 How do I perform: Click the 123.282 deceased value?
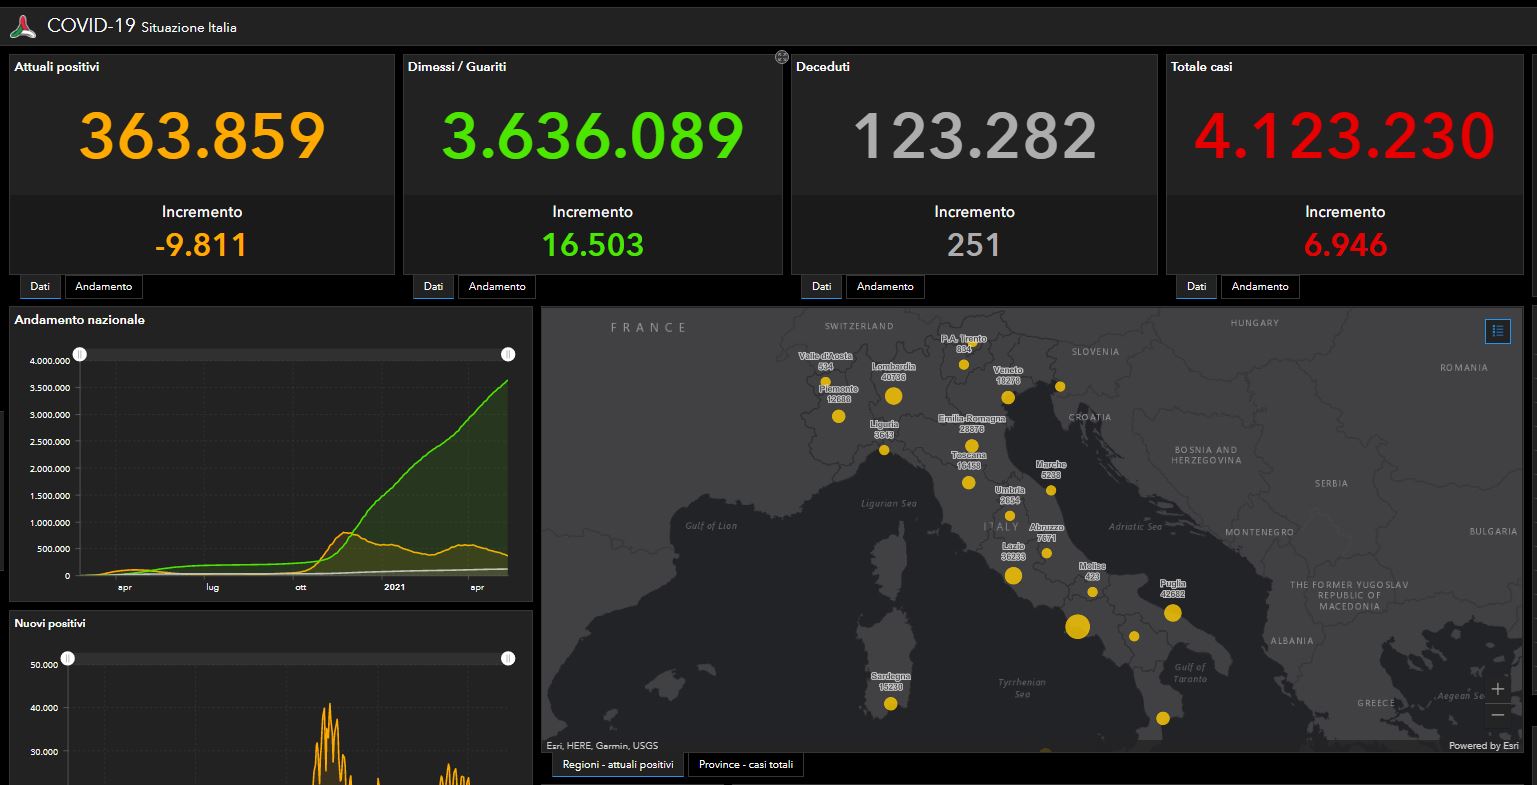(x=974, y=135)
